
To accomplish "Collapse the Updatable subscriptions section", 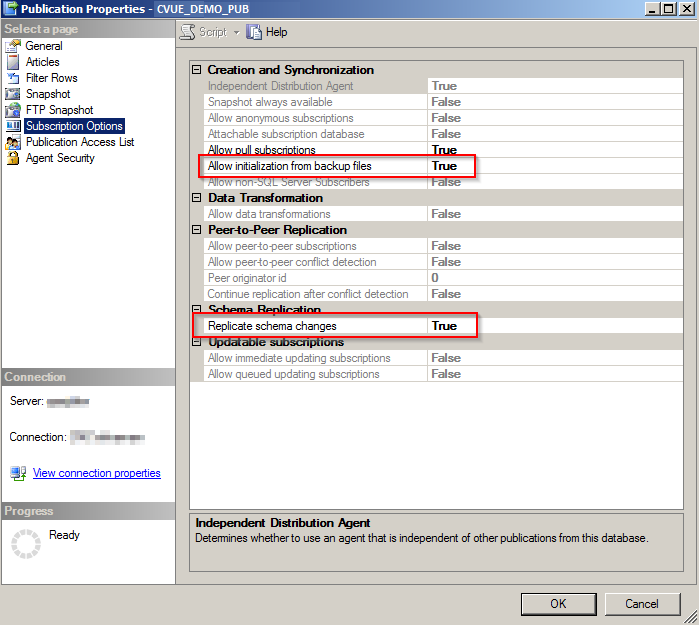I will click(x=197, y=342).
